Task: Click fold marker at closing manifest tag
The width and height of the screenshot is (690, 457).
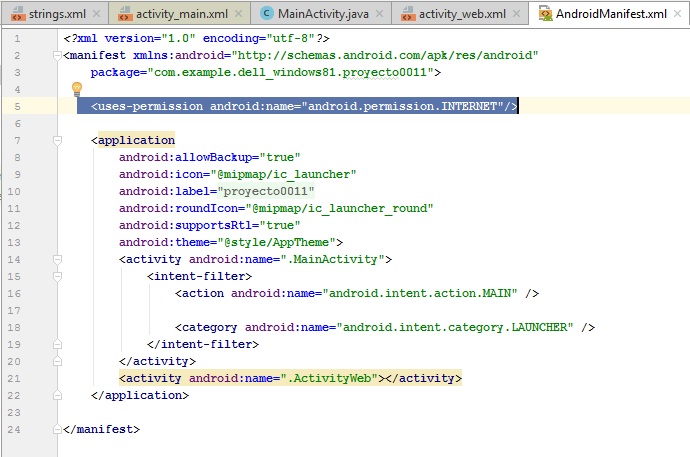Action: 57,429
